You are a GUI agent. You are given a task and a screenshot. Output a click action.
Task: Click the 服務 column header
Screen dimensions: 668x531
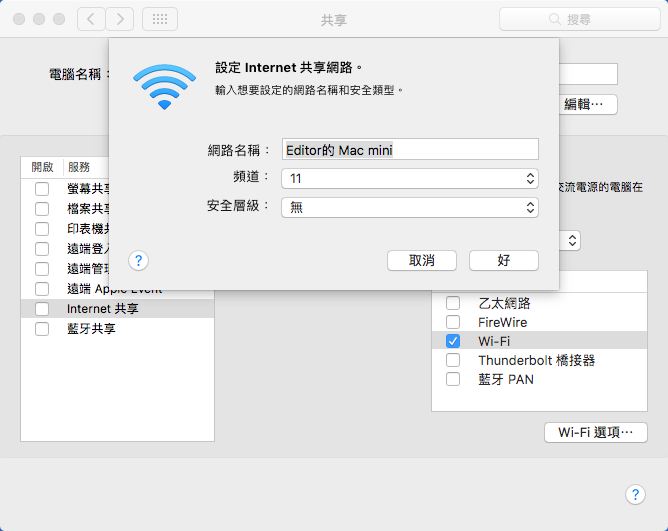pos(79,167)
